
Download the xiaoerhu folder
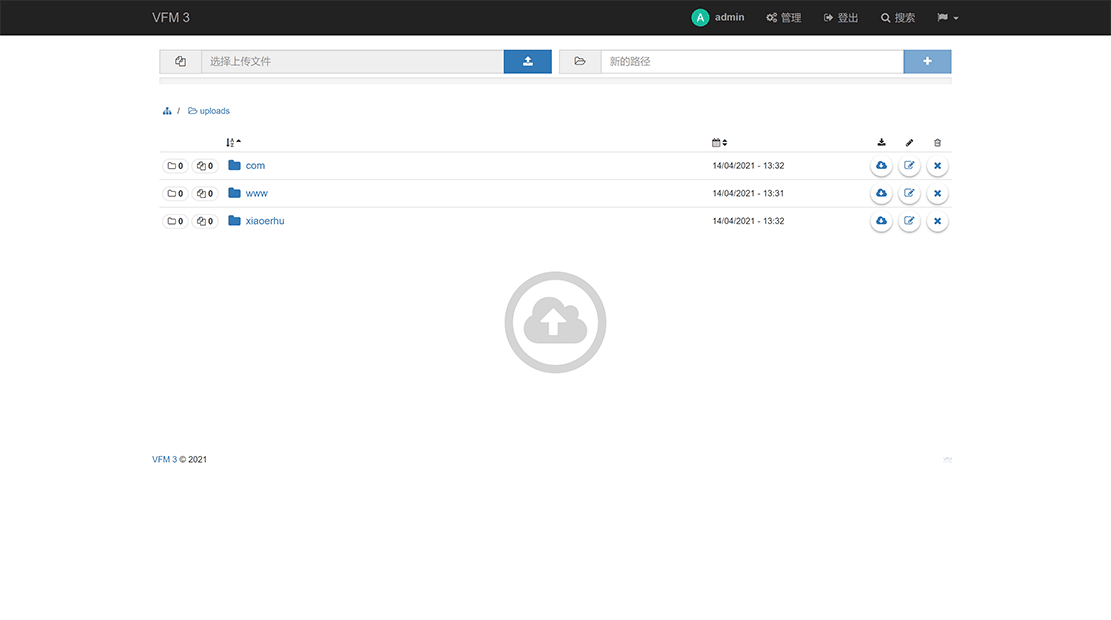click(x=881, y=221)
